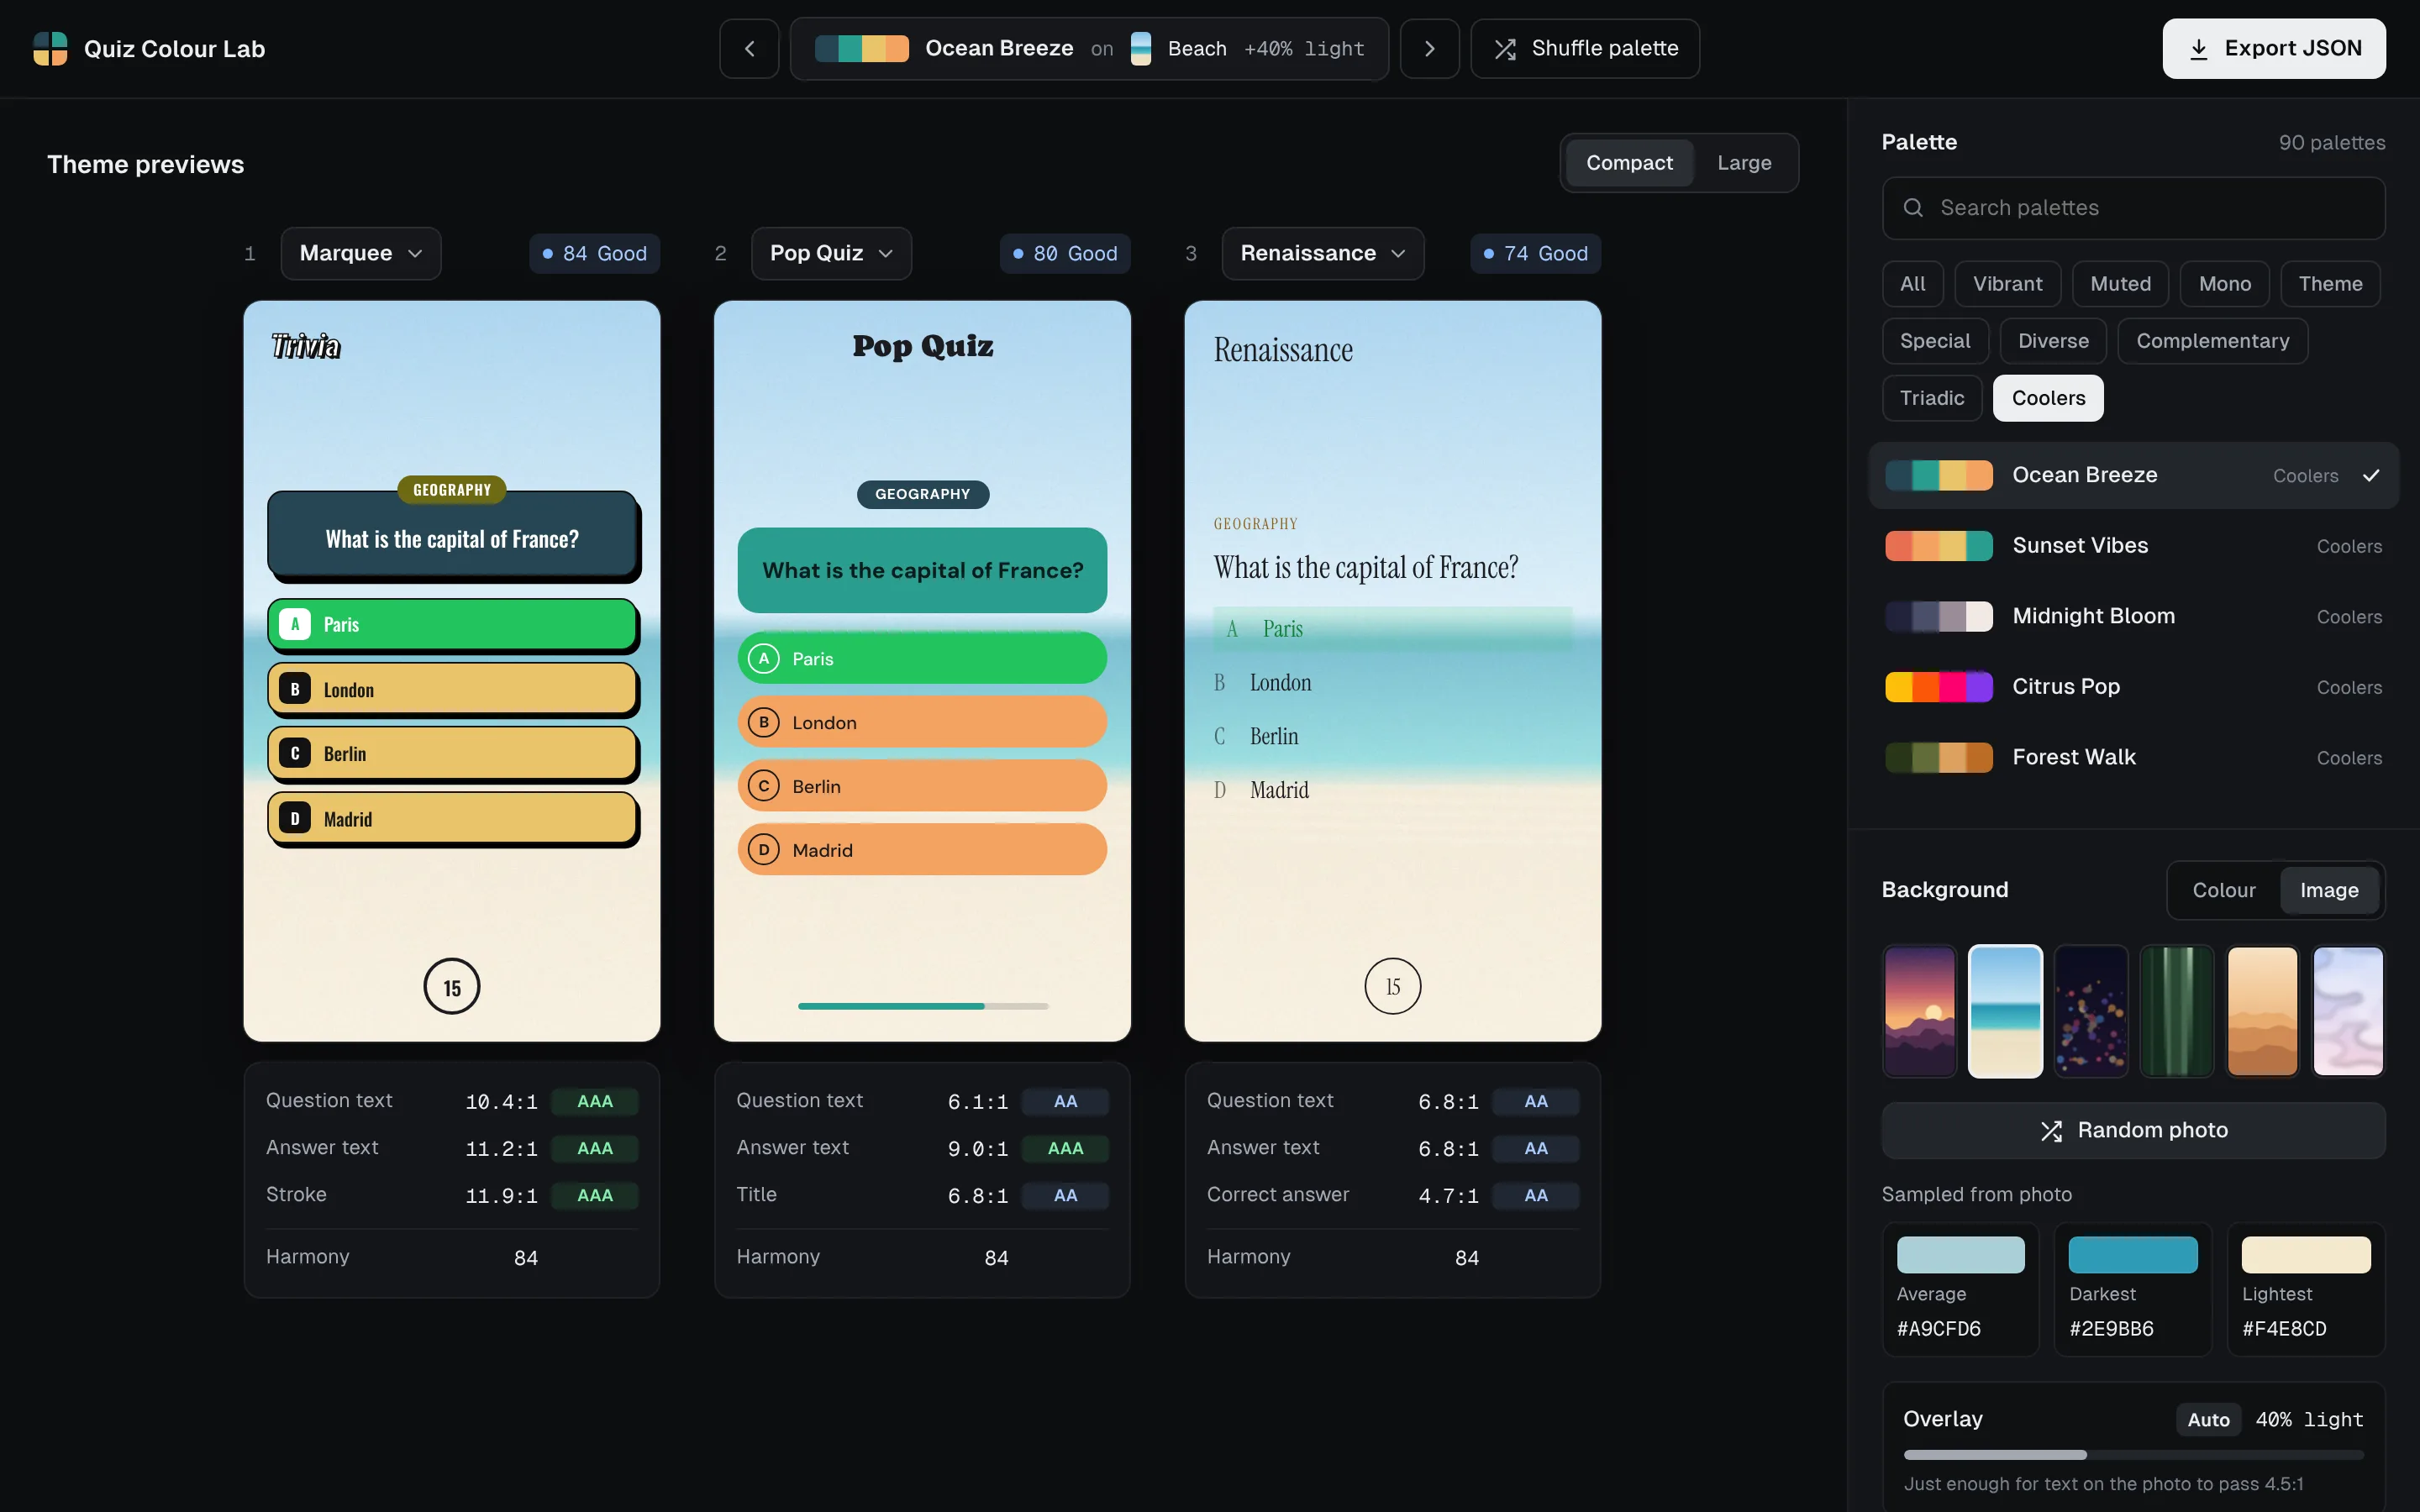Filter palettes by All

(1912, 284)
